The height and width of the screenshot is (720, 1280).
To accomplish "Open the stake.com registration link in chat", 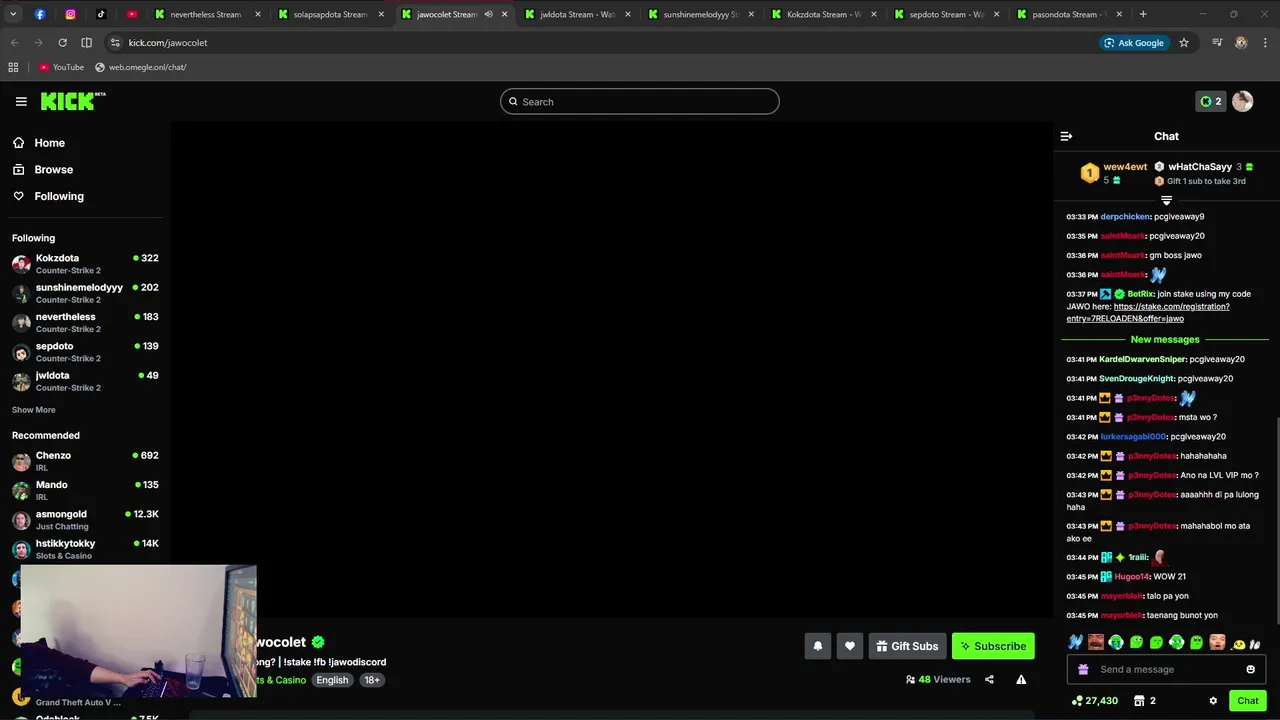I will click(1148, 313).
